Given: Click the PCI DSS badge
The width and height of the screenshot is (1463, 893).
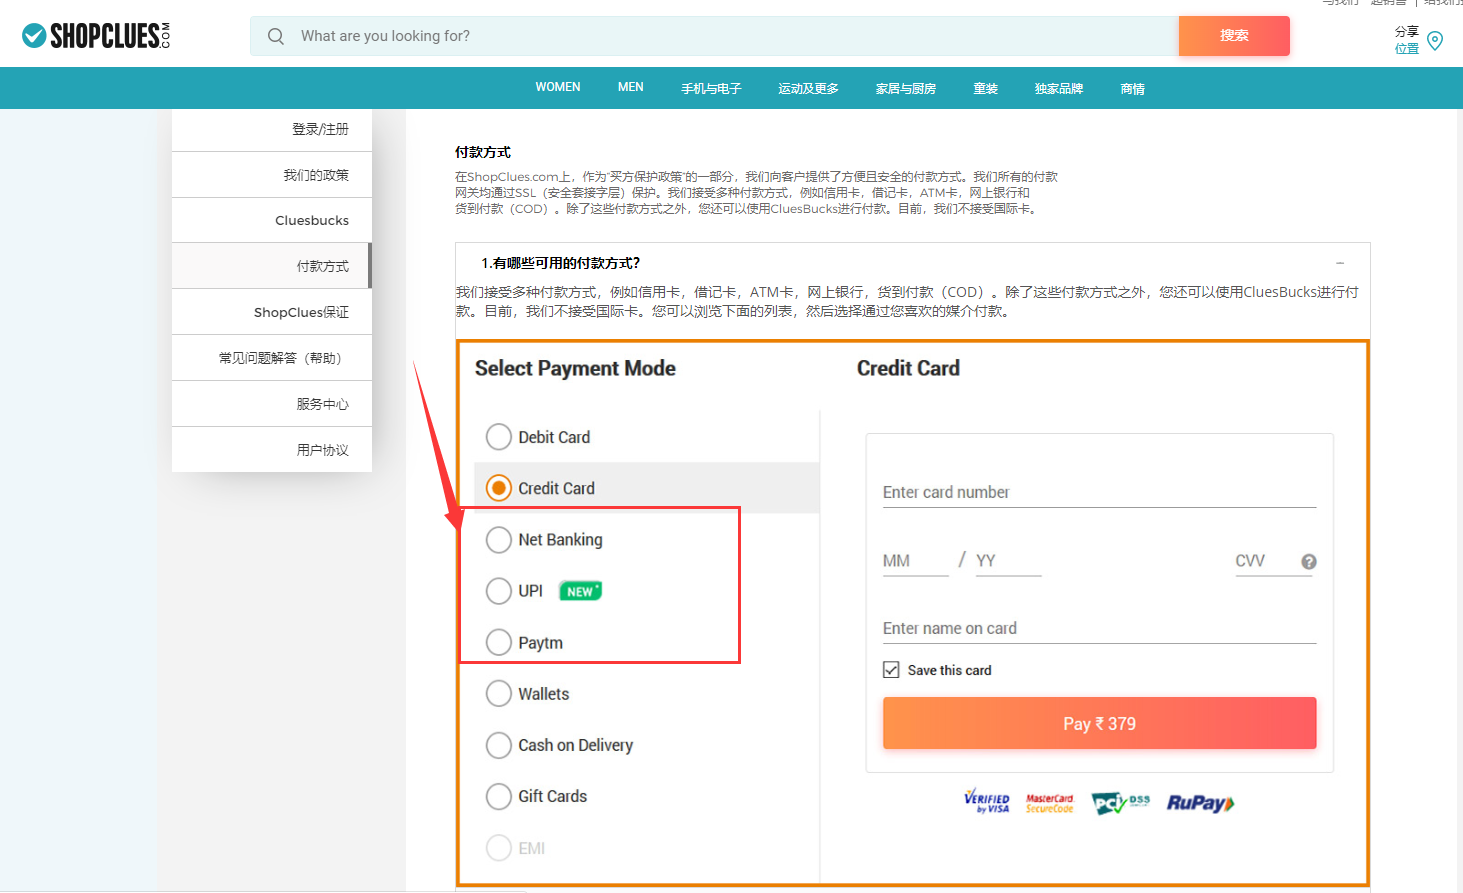Looking at the screenshot, I should coord(1120,803).
